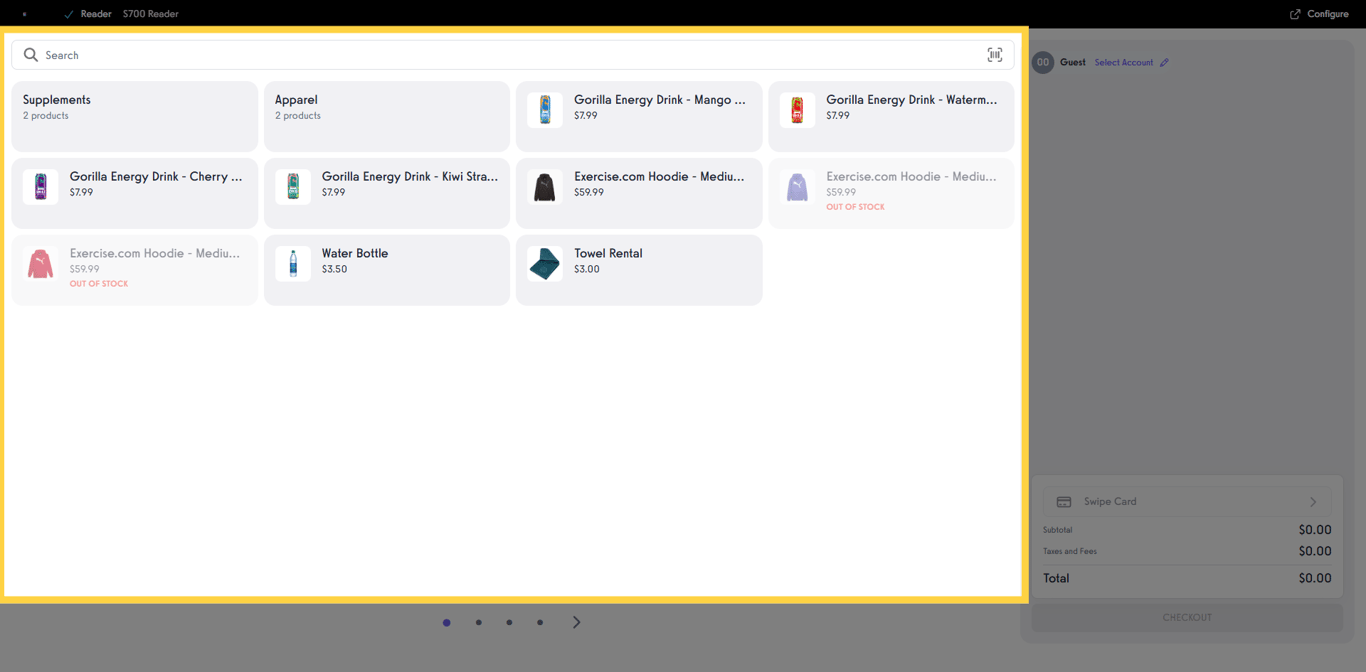Open the Supplements category
The height and width of the screenshot is (672, 1366).
tap(134, 115)
